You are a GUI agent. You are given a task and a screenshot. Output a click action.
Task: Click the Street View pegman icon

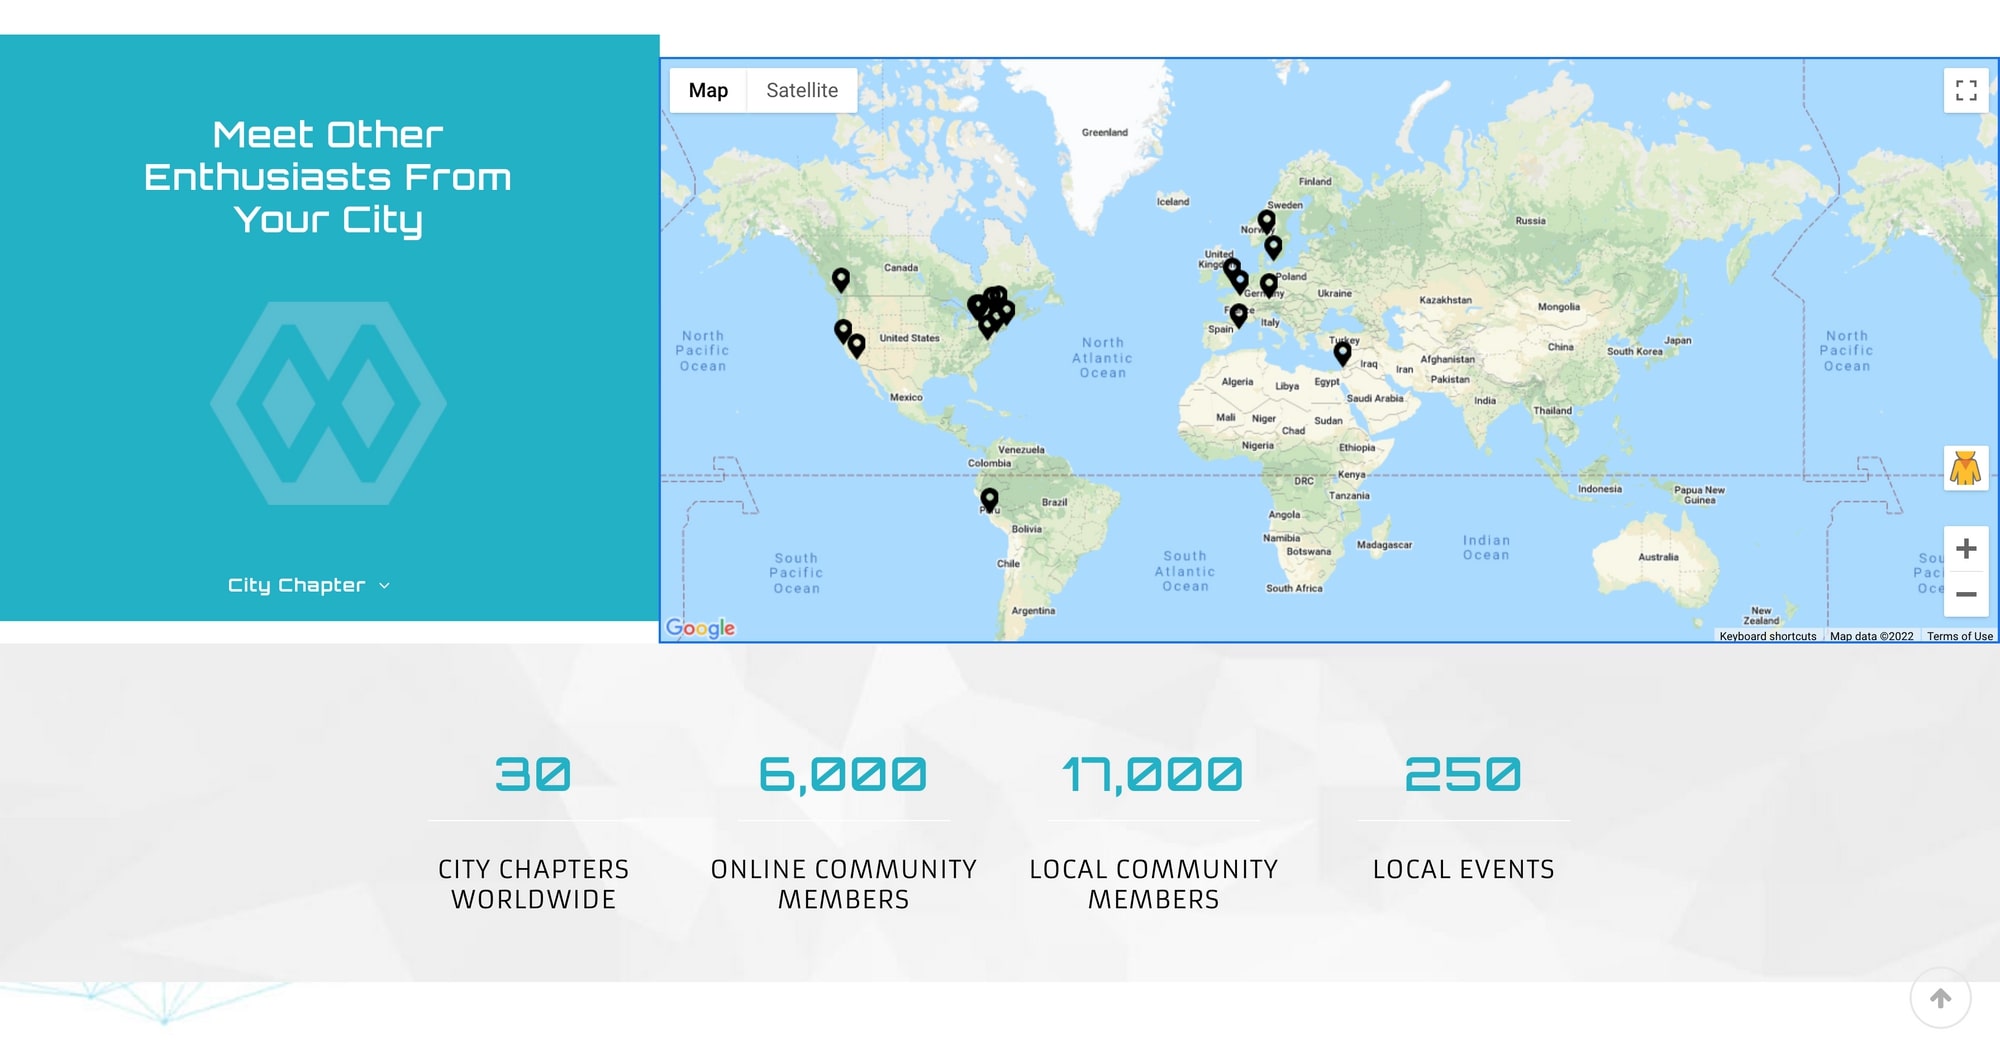1966,468
